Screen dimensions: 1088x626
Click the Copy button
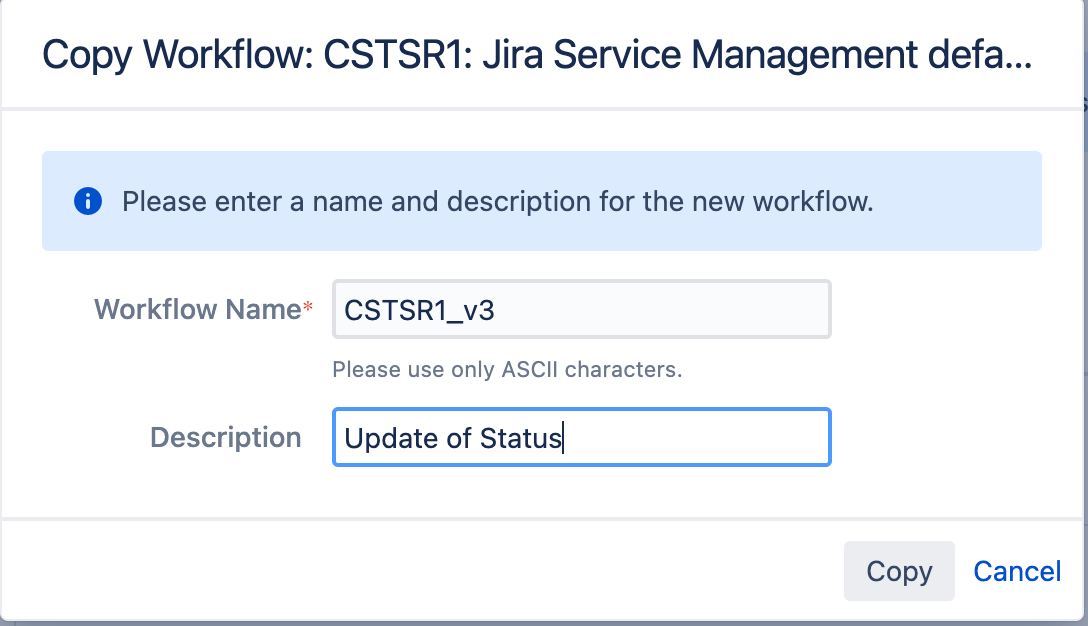[899, 571]
